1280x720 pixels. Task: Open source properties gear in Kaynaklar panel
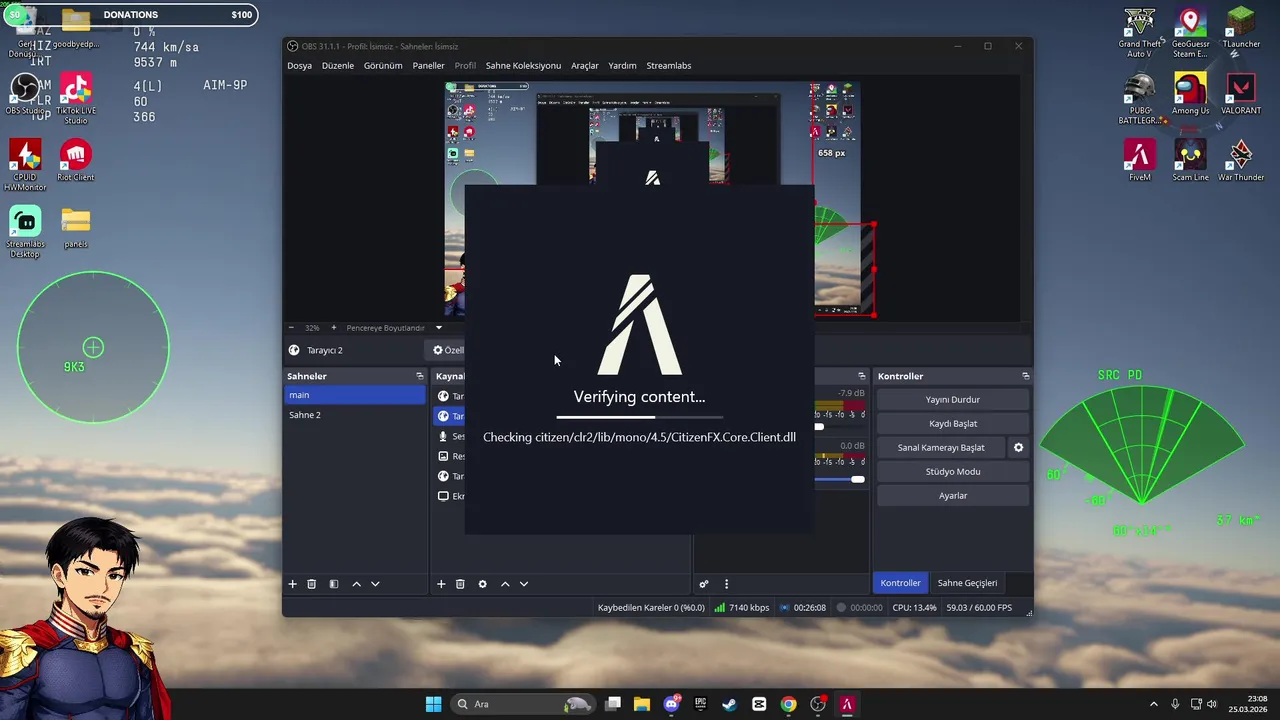pos(482,584)
